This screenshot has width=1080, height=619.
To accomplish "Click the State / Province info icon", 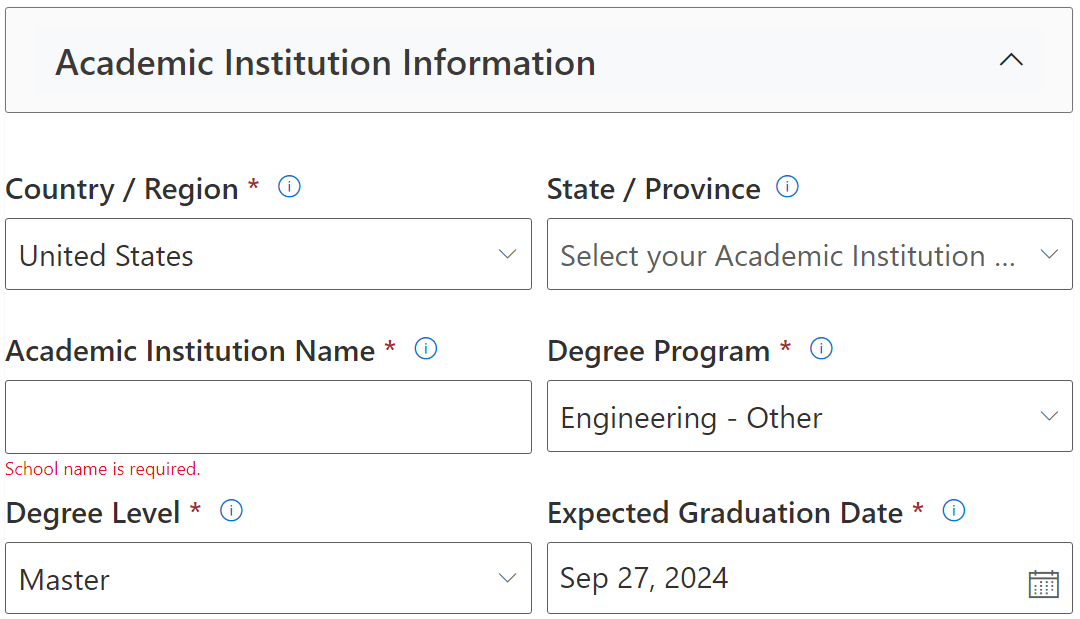I will [x=787, y=187].
